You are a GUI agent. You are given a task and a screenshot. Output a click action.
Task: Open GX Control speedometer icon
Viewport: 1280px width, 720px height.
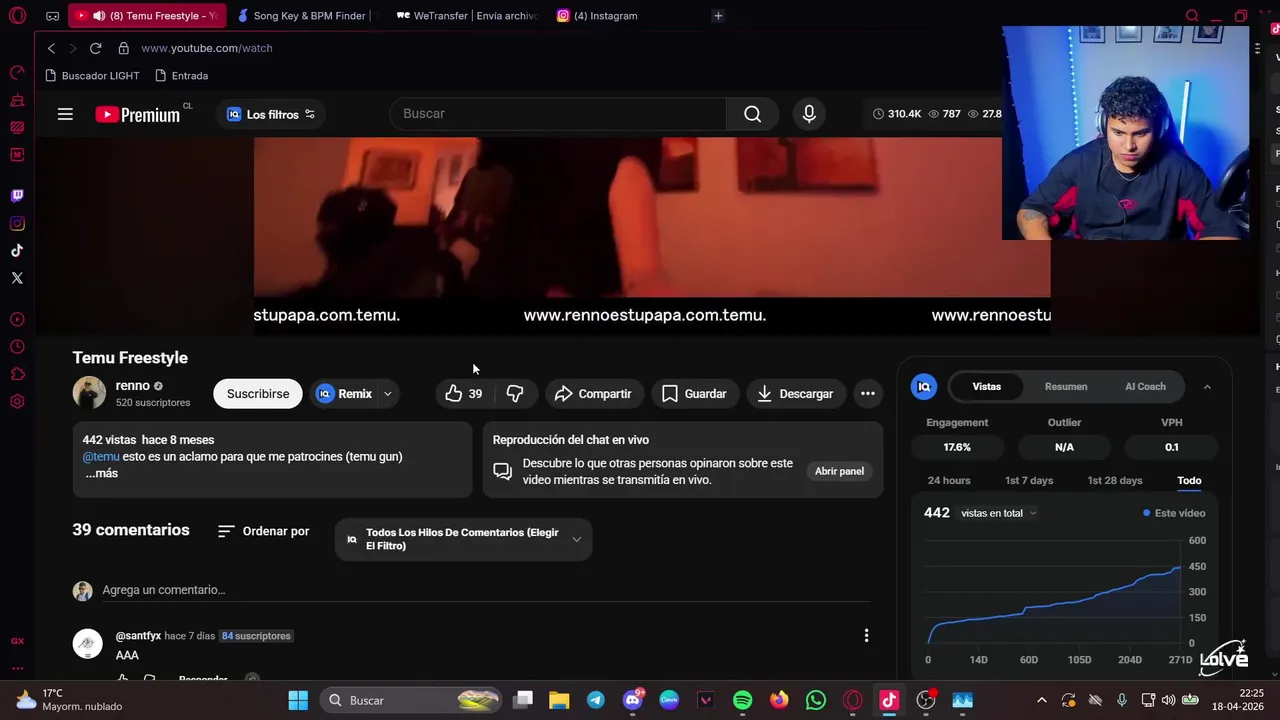click(17, 73)
